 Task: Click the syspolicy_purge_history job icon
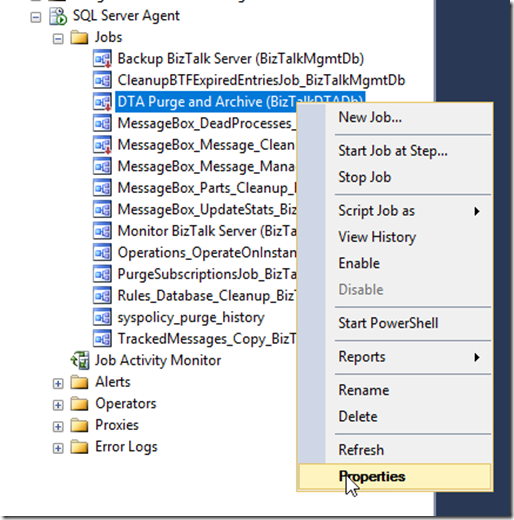coord(102,317)
